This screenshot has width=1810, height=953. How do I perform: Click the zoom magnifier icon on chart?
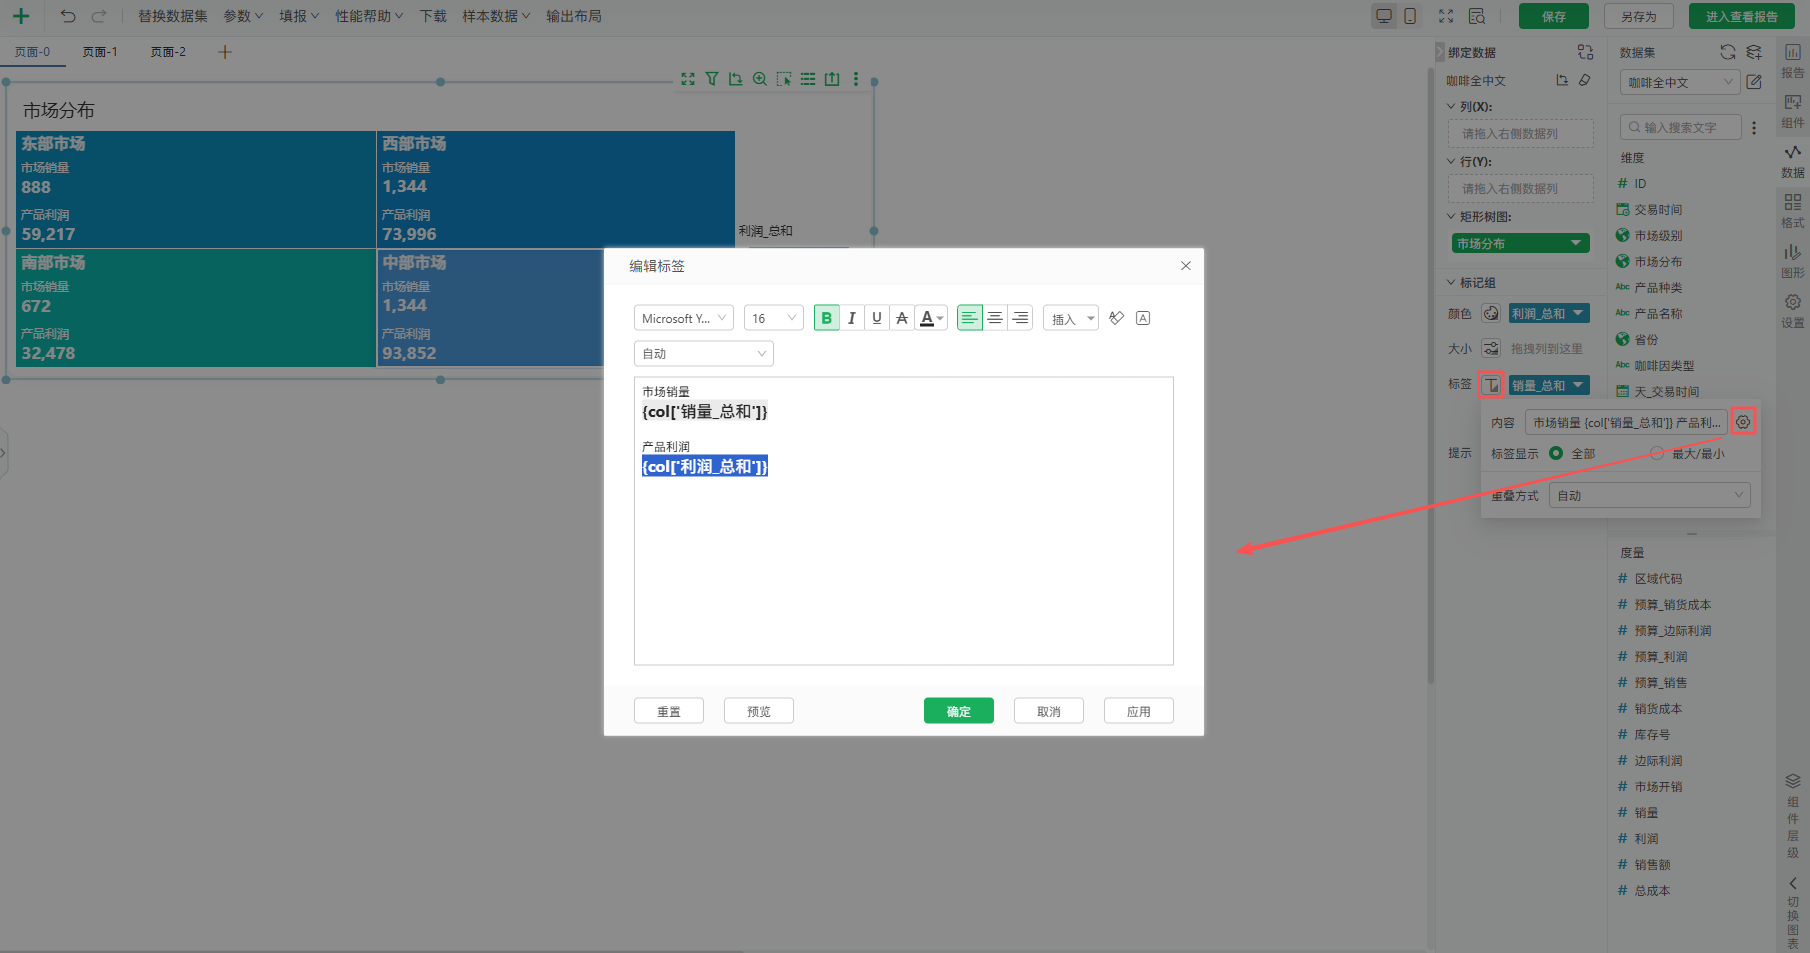point(760,79)
